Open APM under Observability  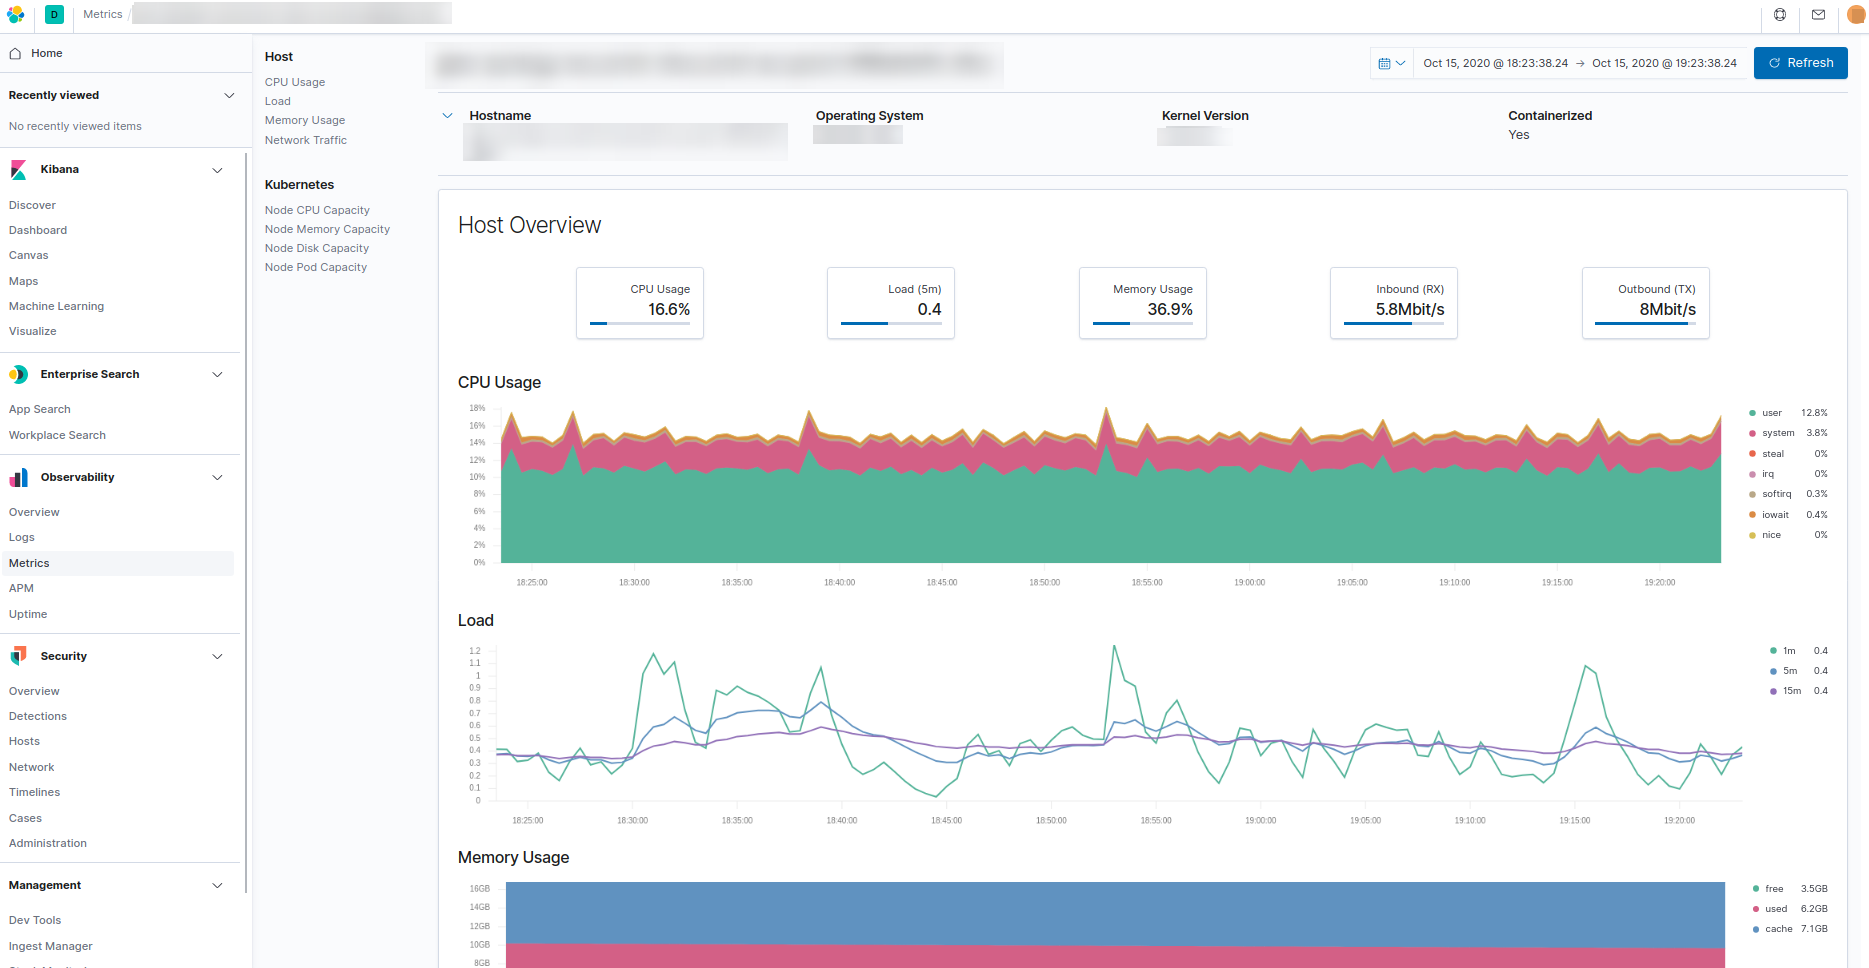tap(21, 588)
